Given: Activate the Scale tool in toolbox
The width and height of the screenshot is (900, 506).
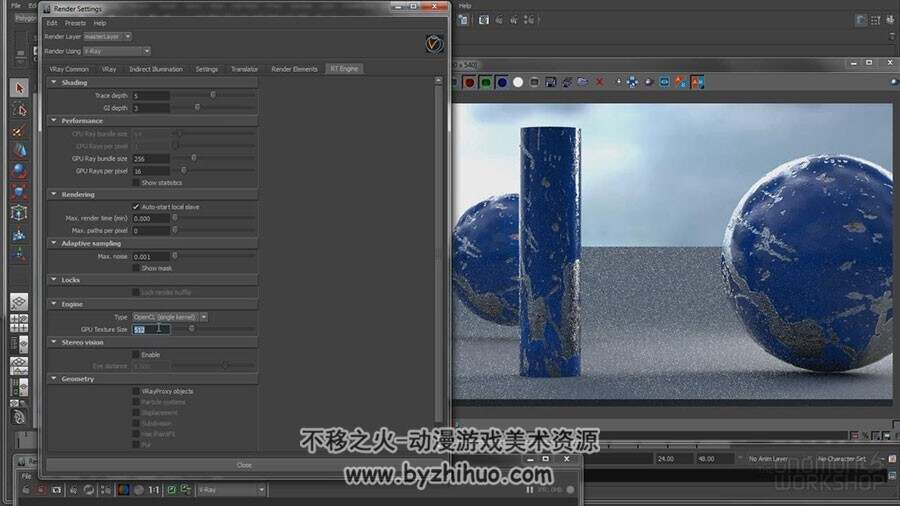Looking at the screenshot, I should (19, 192).
